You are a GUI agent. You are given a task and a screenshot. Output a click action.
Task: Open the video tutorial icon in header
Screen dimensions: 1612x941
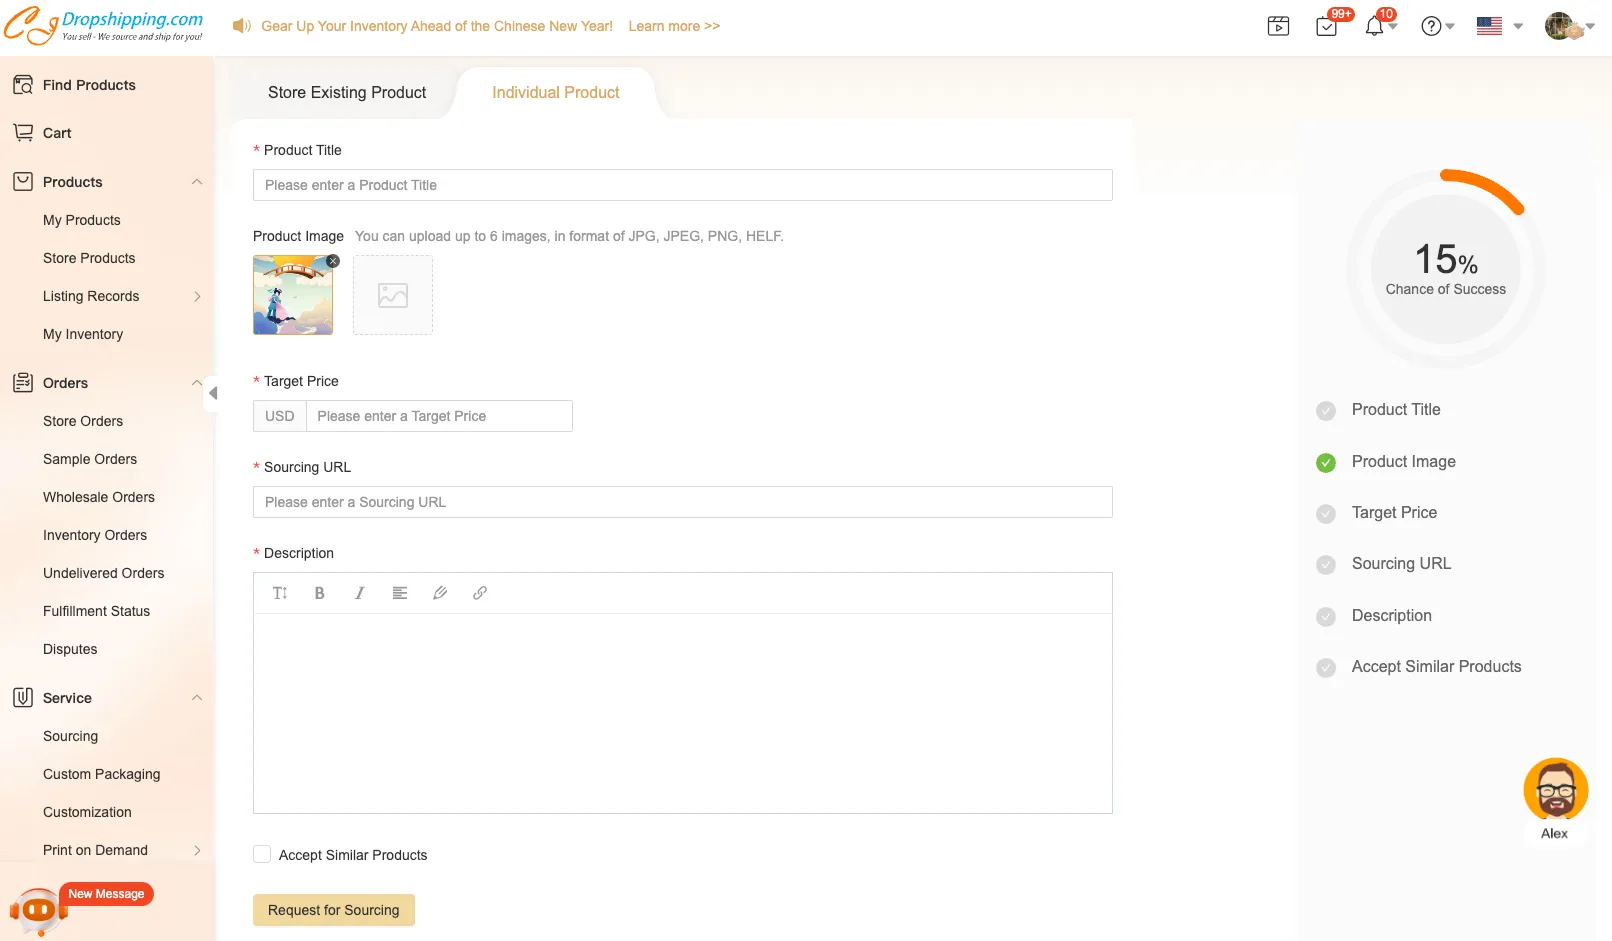1278,27
